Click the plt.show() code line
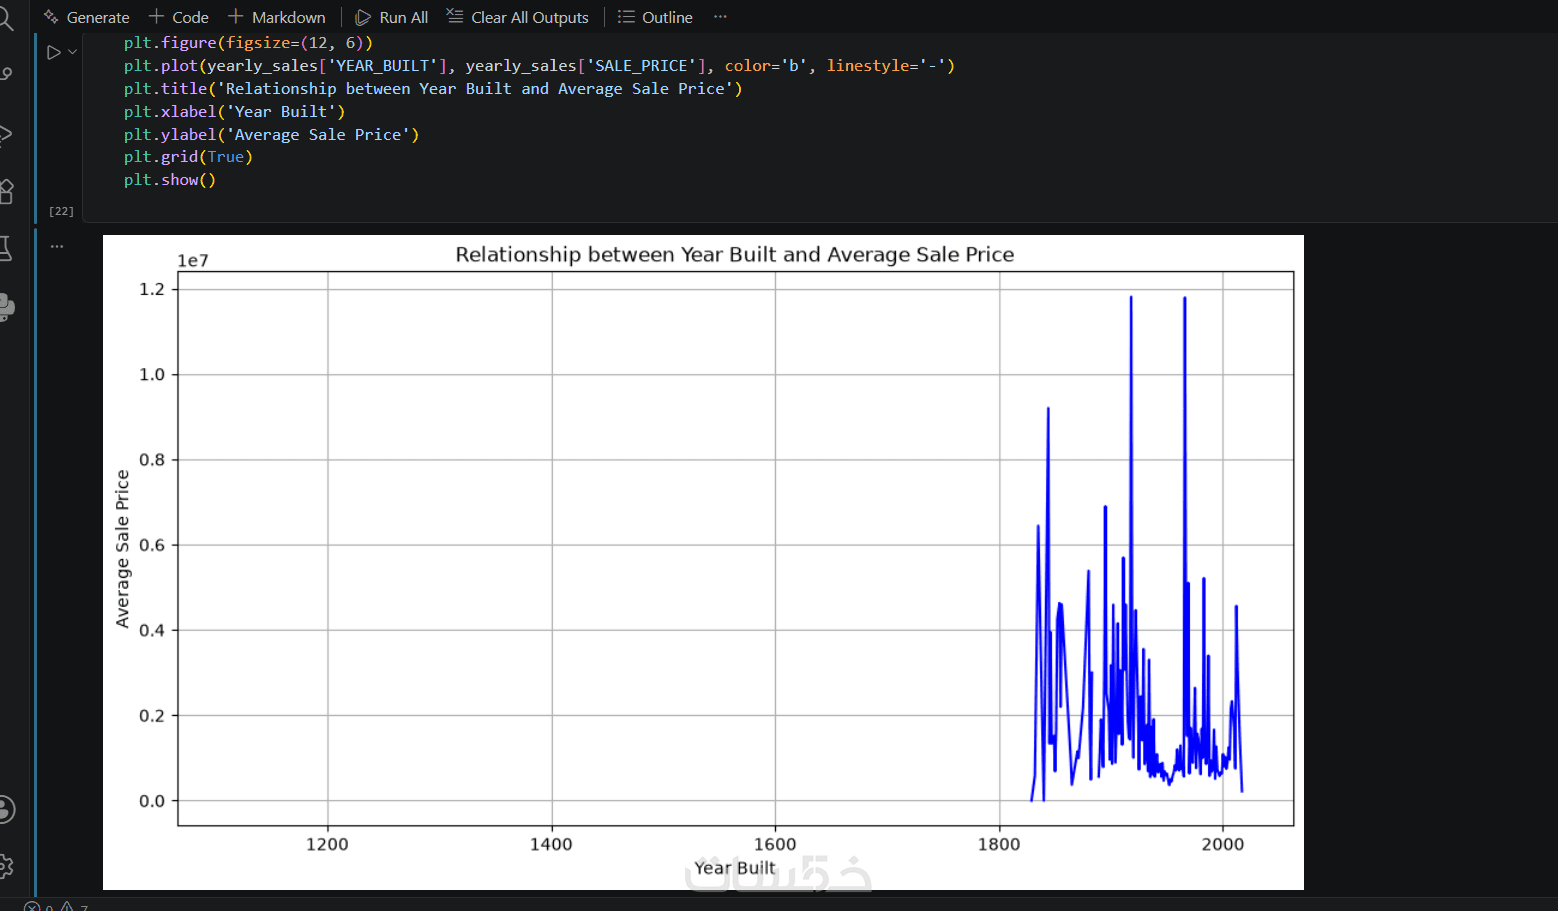1558x911 pixels. 170,180
